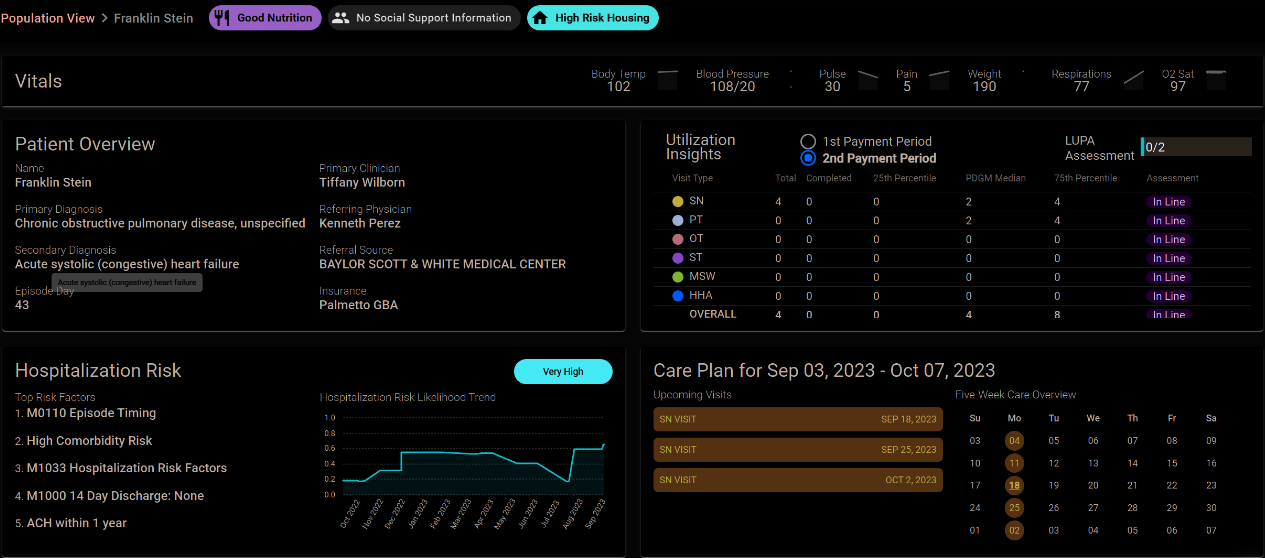Click the O2 Sat trend sparkline
Image resolution: width=1265 pixels, height=558 pixels.
(x=1216, y=79)
